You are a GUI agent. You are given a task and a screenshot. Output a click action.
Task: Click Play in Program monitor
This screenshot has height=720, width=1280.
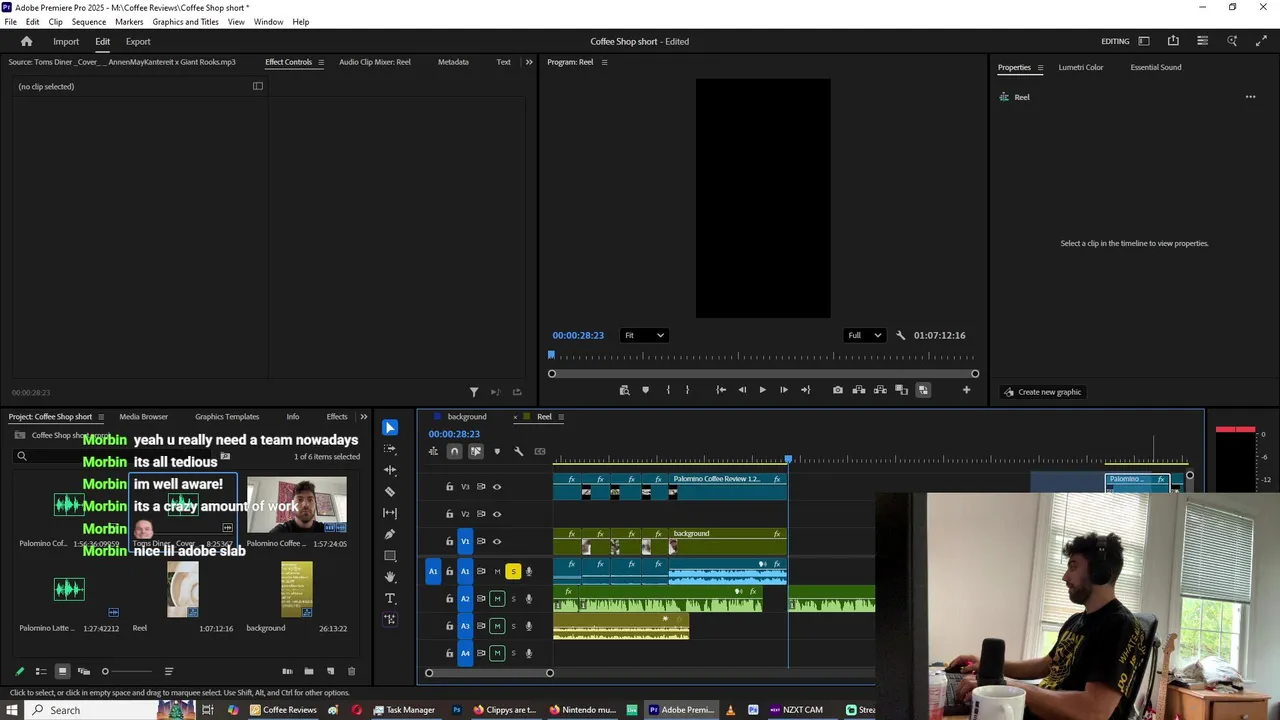[x=762, y=390]
